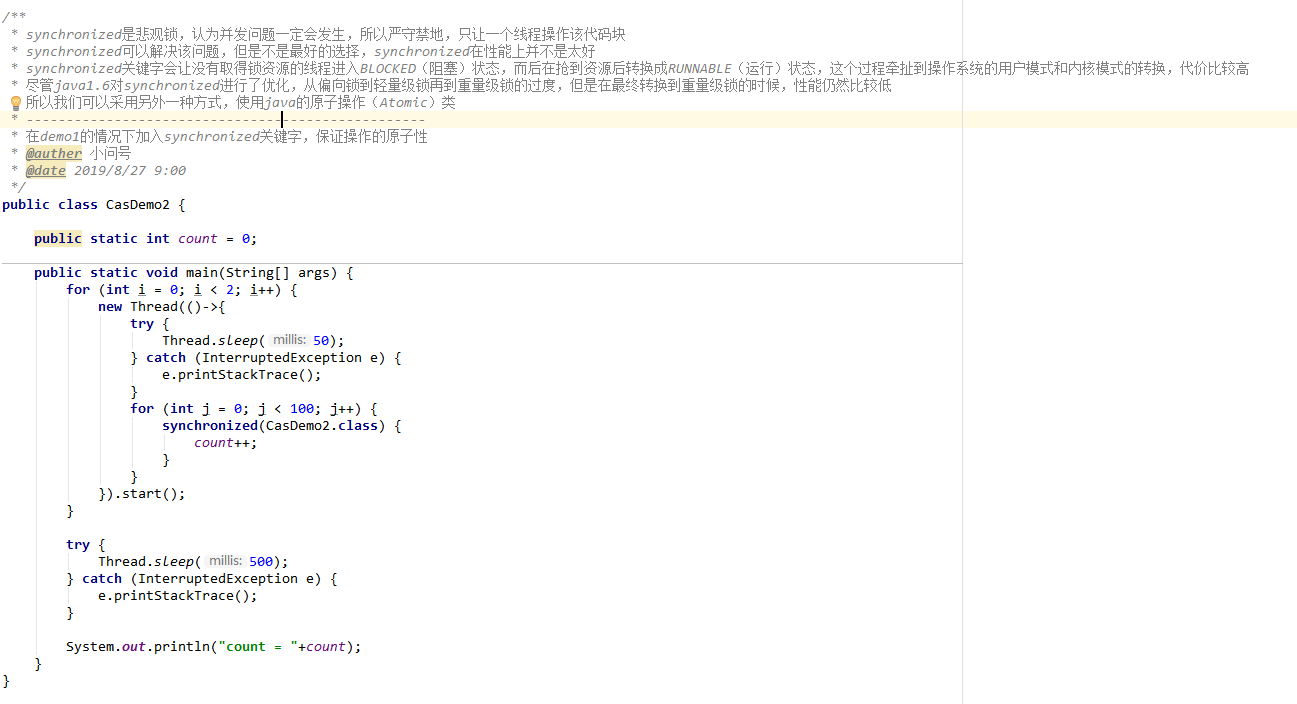1297x704 pixels.
Task: Click the 'new Thread(()->{' line
Action: [162, 306]
